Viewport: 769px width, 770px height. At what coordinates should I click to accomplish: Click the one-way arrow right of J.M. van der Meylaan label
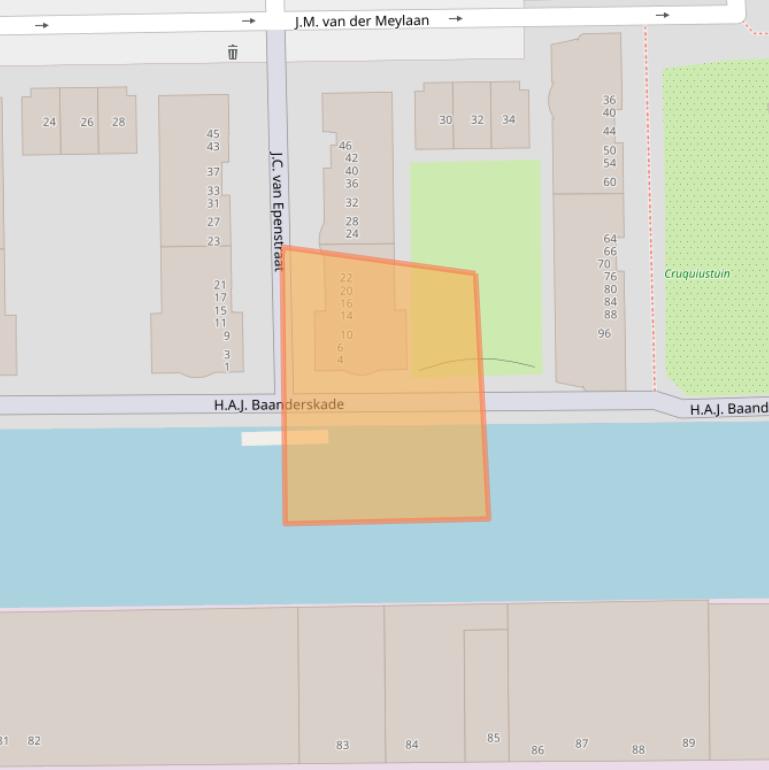(456, 18)
